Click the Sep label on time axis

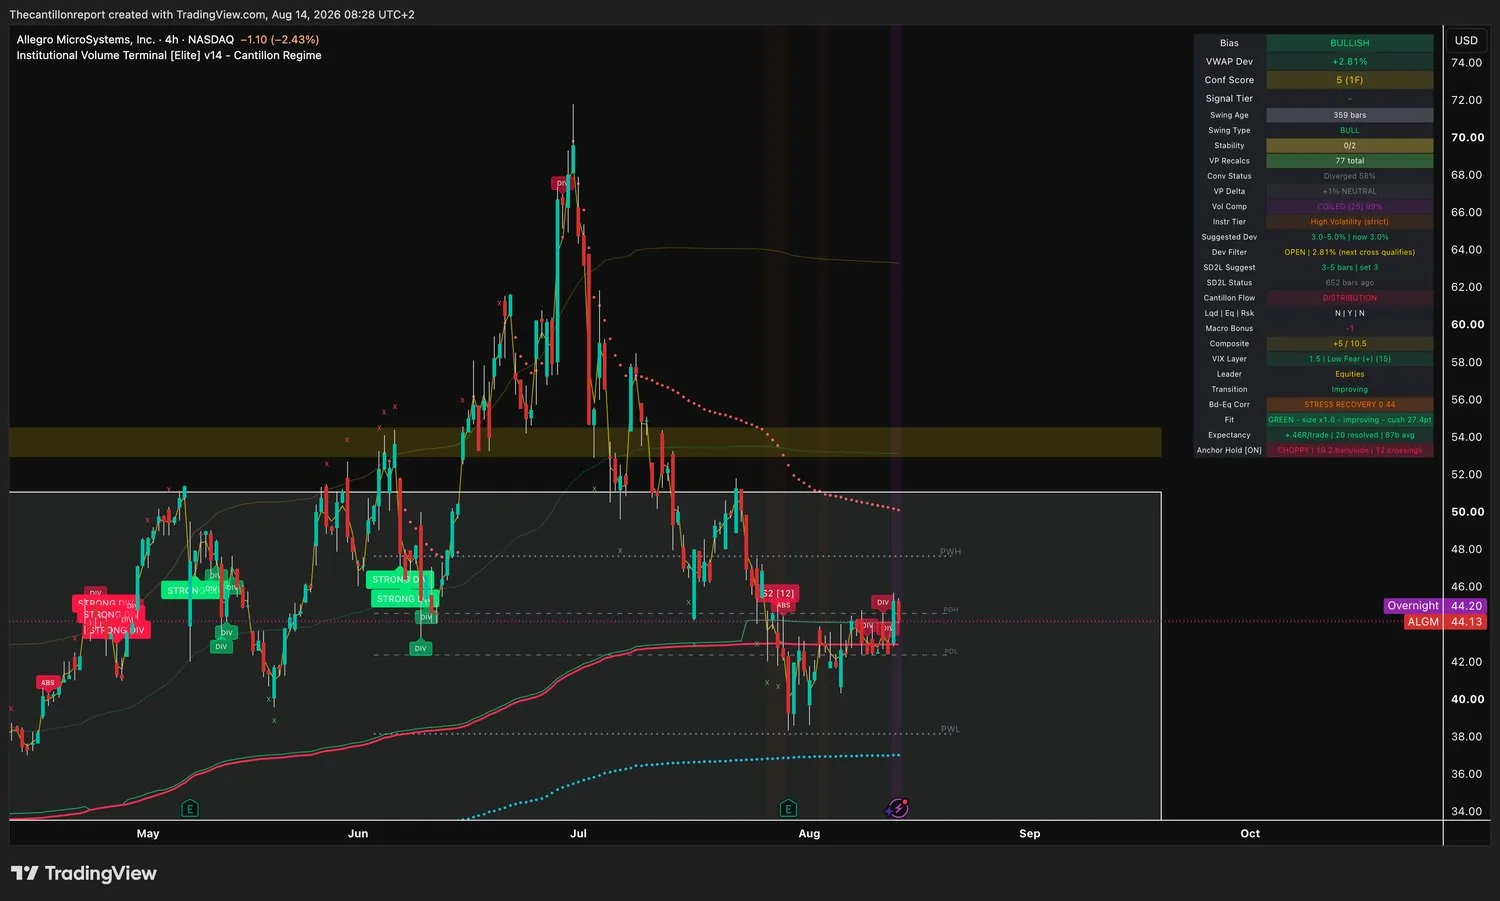point(1029,833)
